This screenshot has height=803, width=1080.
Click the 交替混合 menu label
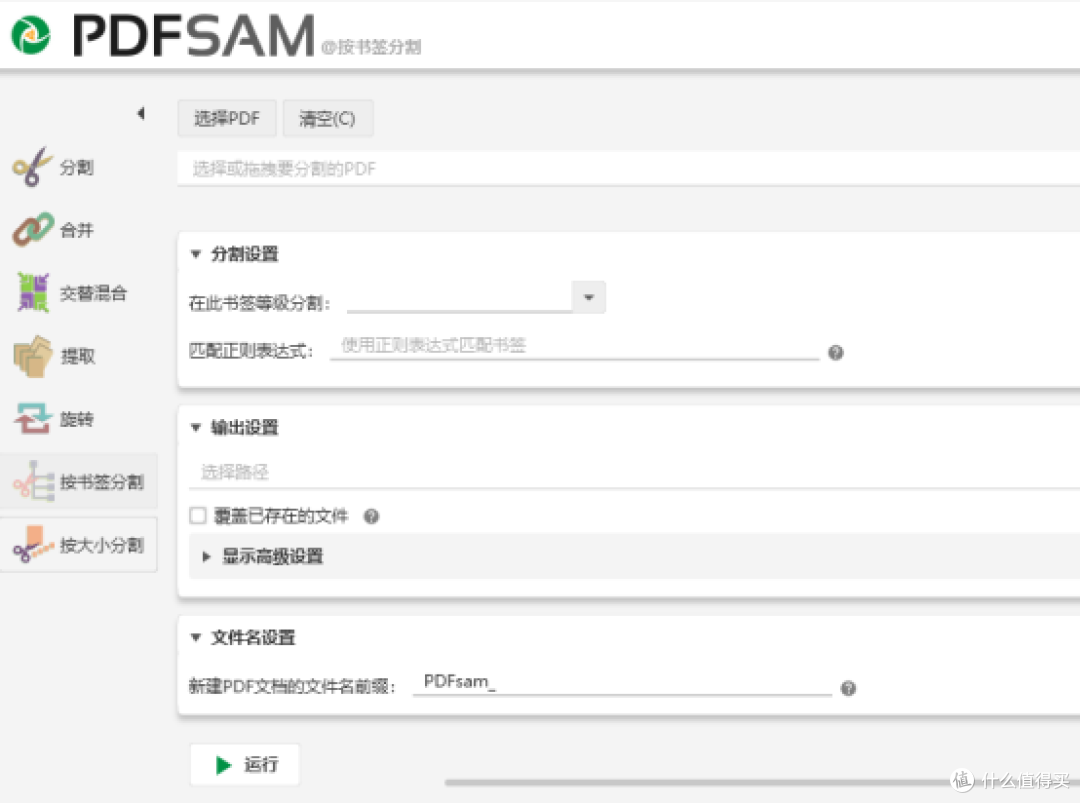94,293
